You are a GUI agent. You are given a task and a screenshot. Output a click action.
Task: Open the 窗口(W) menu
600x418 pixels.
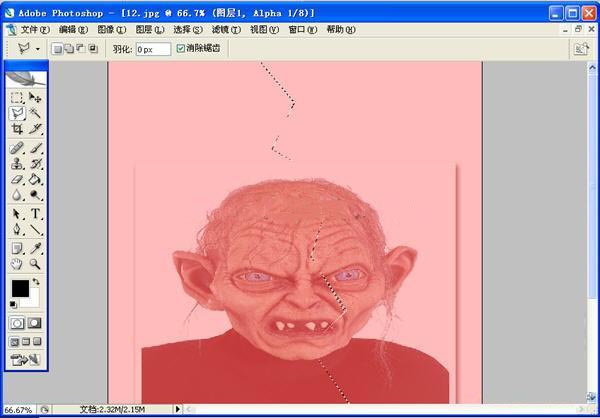pos(303,30)
